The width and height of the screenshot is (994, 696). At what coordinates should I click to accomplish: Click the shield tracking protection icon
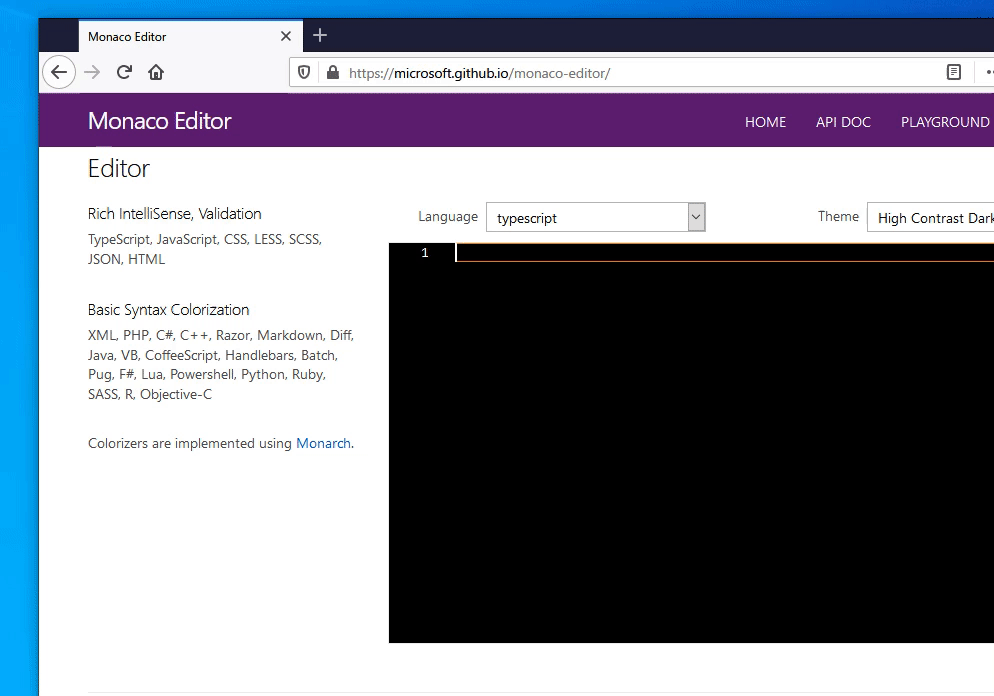click(304, 73)
